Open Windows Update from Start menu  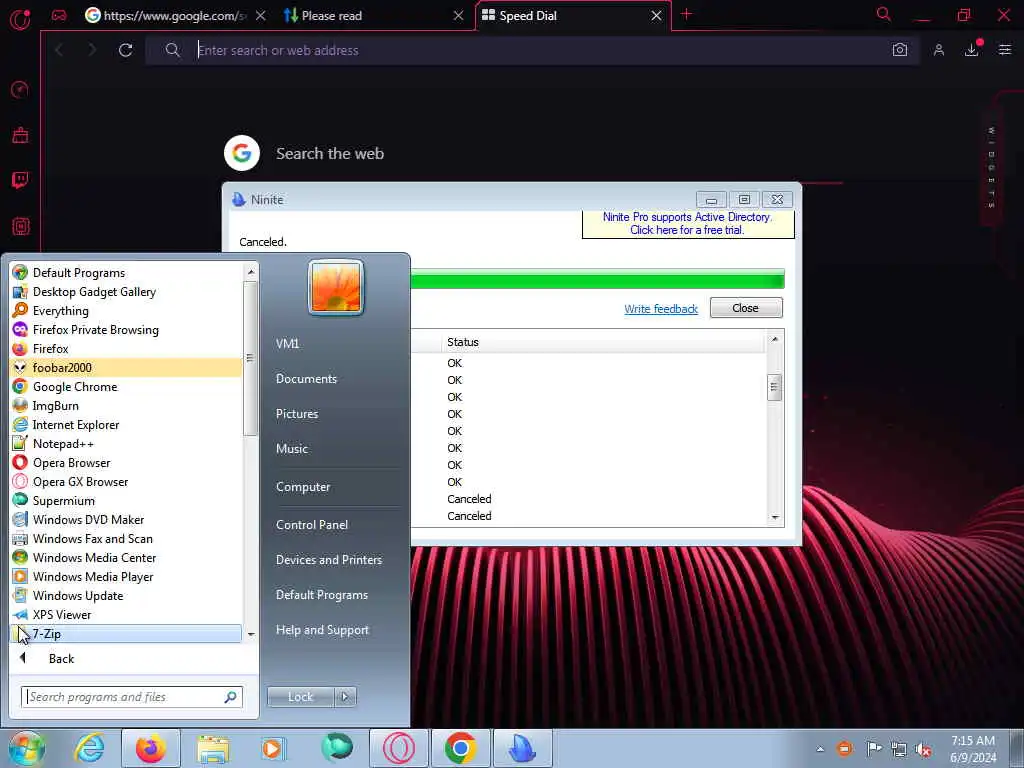127,596
